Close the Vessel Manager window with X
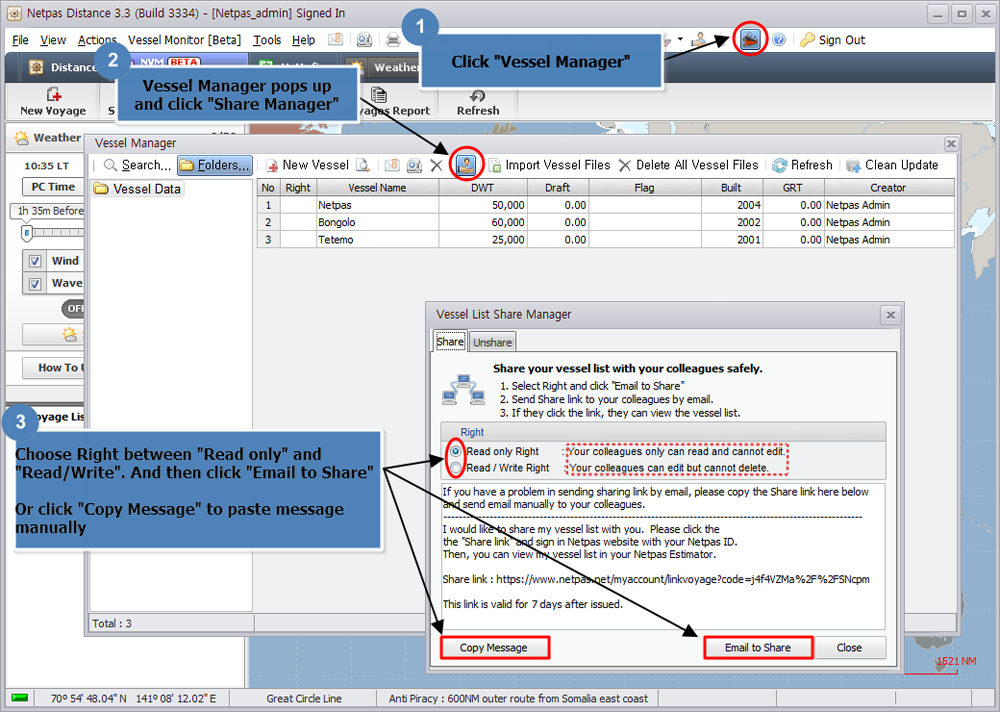 [951, 144]
